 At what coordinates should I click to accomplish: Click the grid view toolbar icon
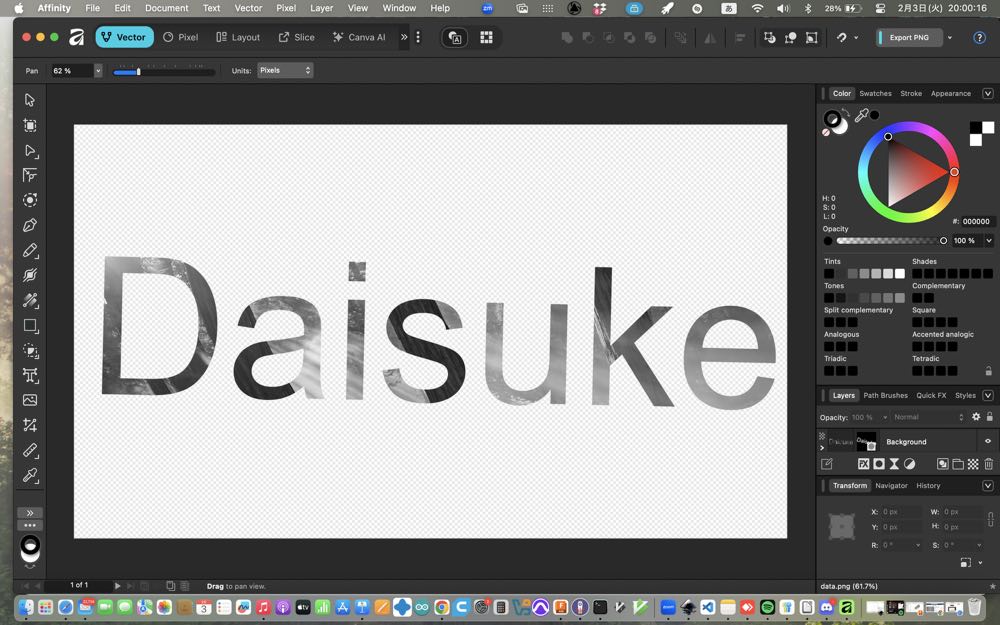487,38
